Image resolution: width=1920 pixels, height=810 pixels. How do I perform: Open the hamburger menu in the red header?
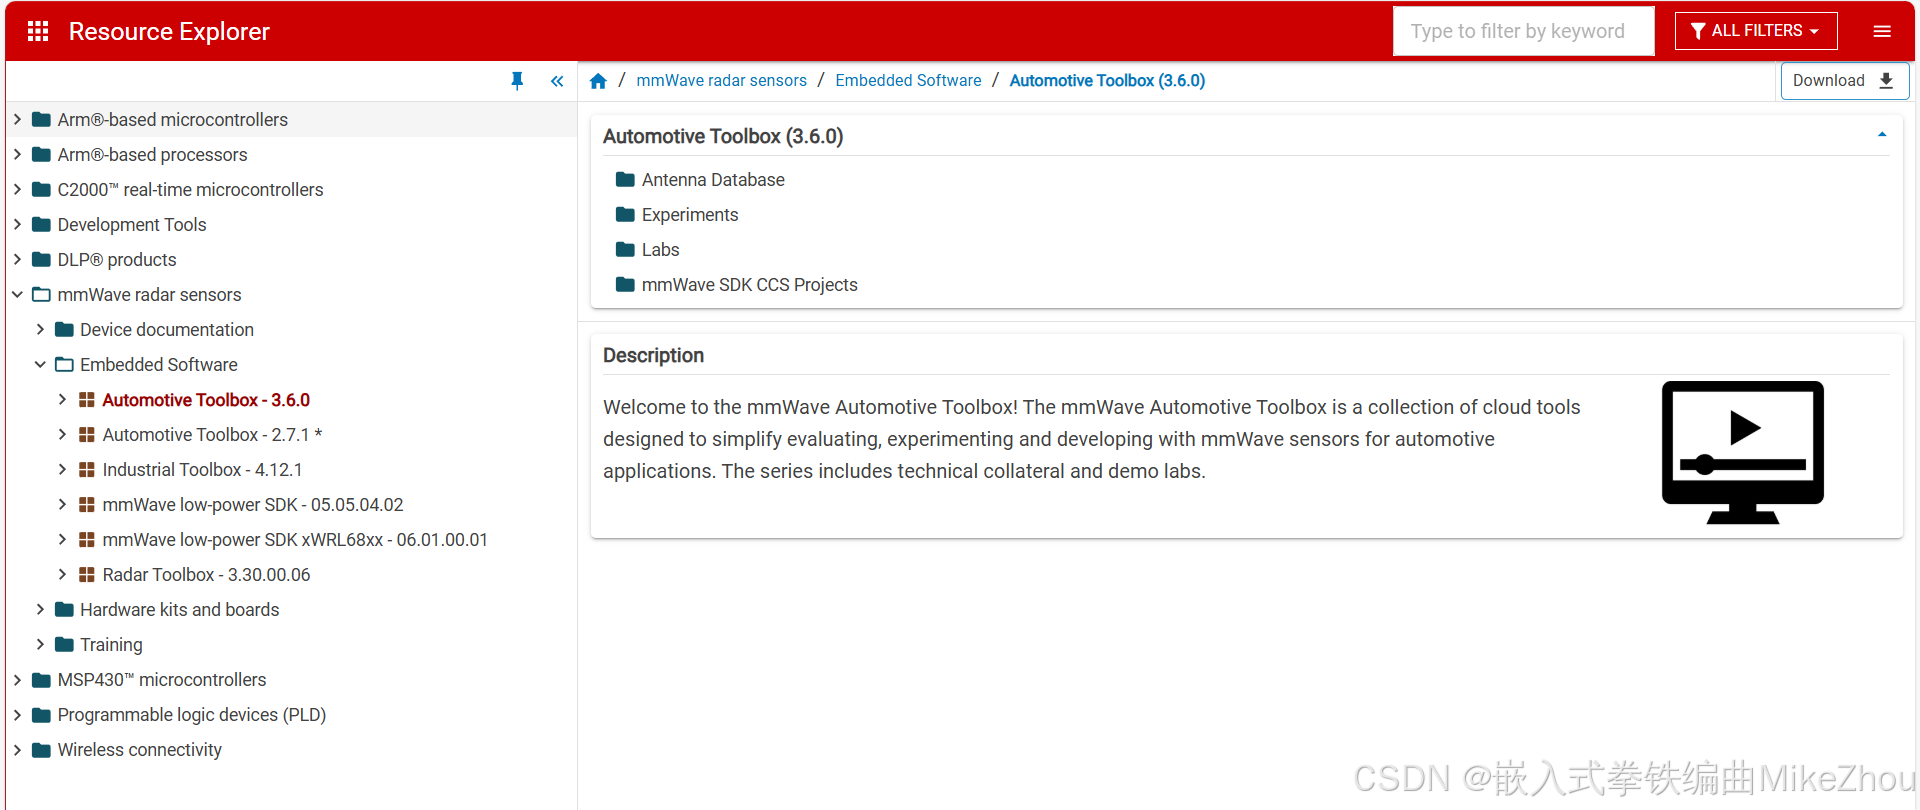[x=1882, y=31]
